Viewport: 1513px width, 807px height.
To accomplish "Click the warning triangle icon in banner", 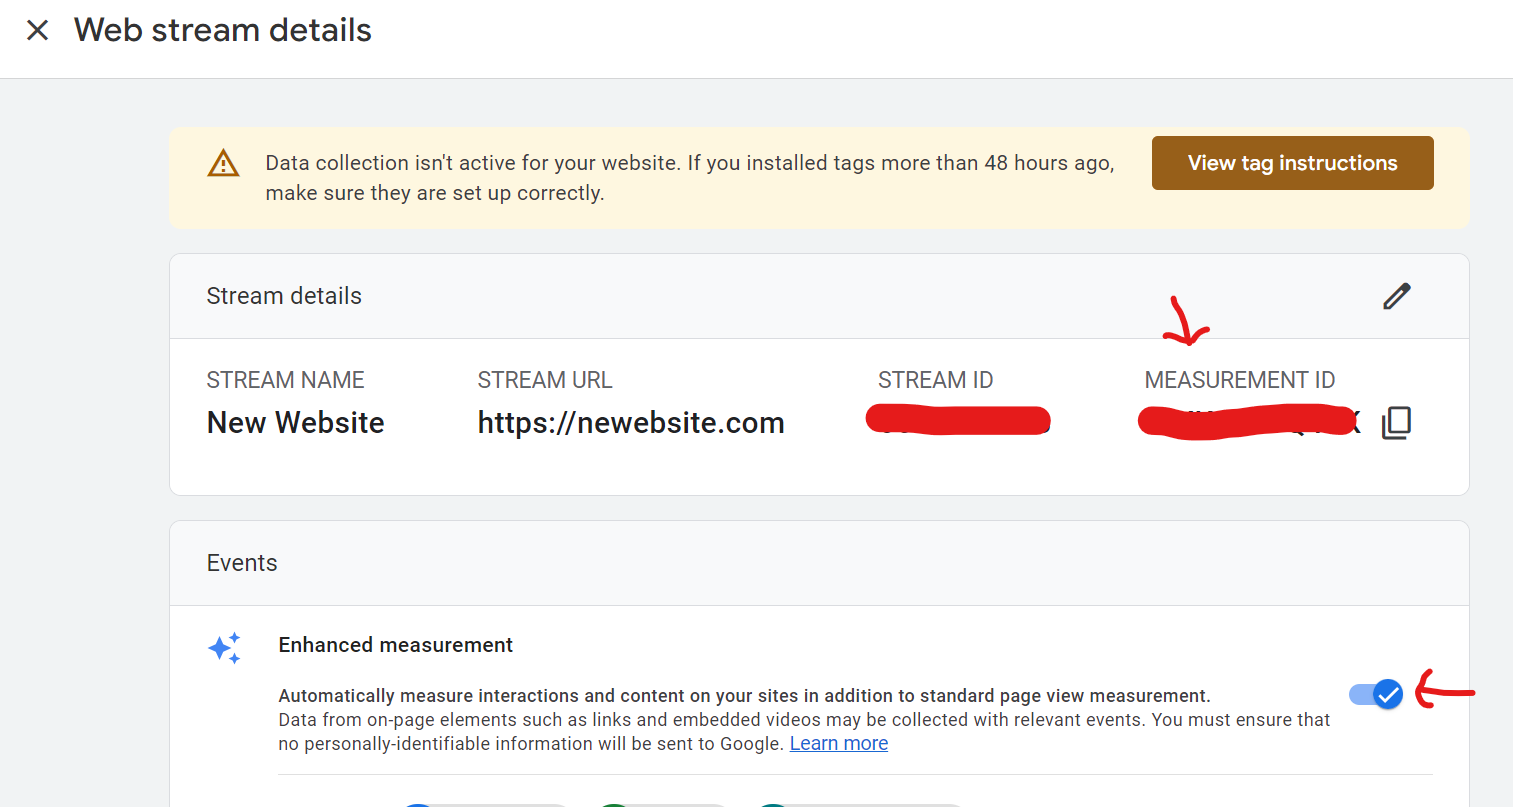I will coord(223,163).
